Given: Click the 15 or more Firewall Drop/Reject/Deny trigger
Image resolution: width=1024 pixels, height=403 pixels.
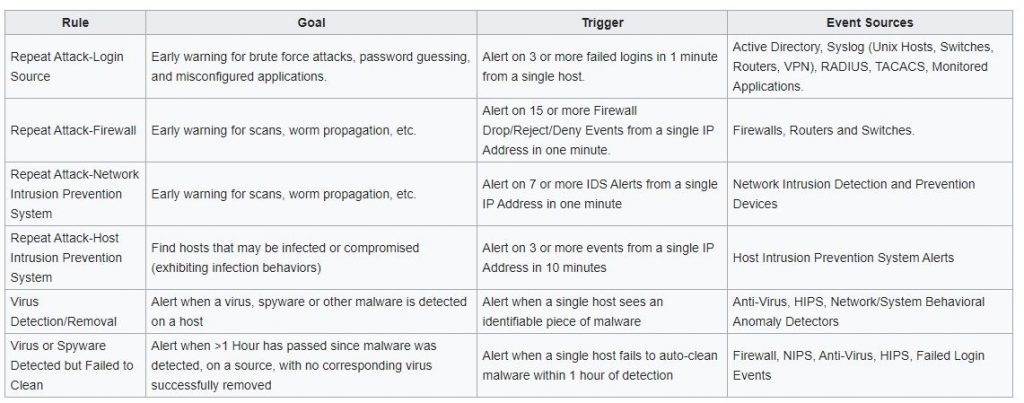Looking at the screenshot, I should 602,131.
